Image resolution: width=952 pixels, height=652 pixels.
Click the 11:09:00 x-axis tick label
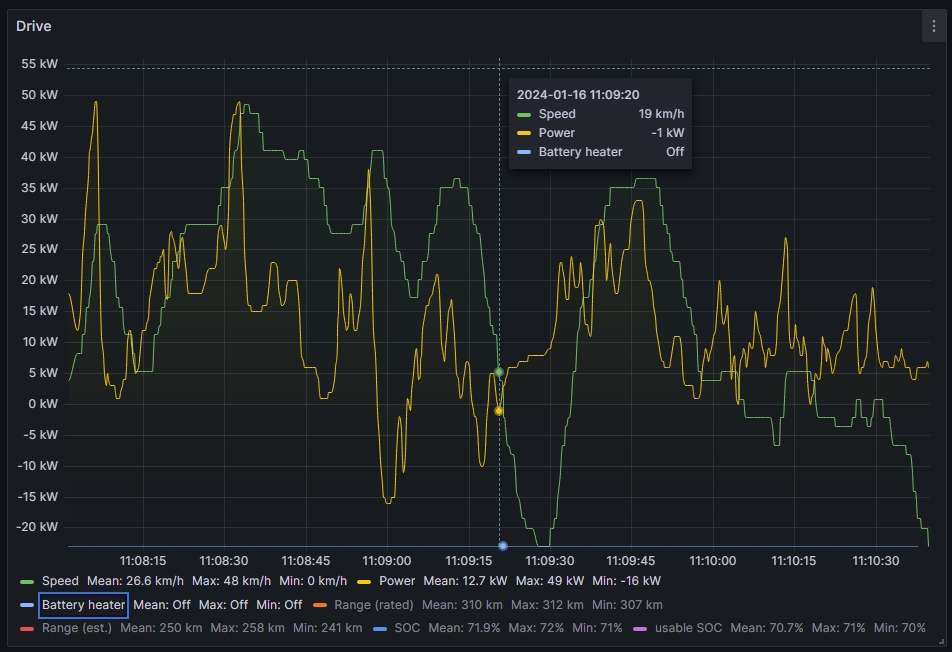[x=387, y=561]
